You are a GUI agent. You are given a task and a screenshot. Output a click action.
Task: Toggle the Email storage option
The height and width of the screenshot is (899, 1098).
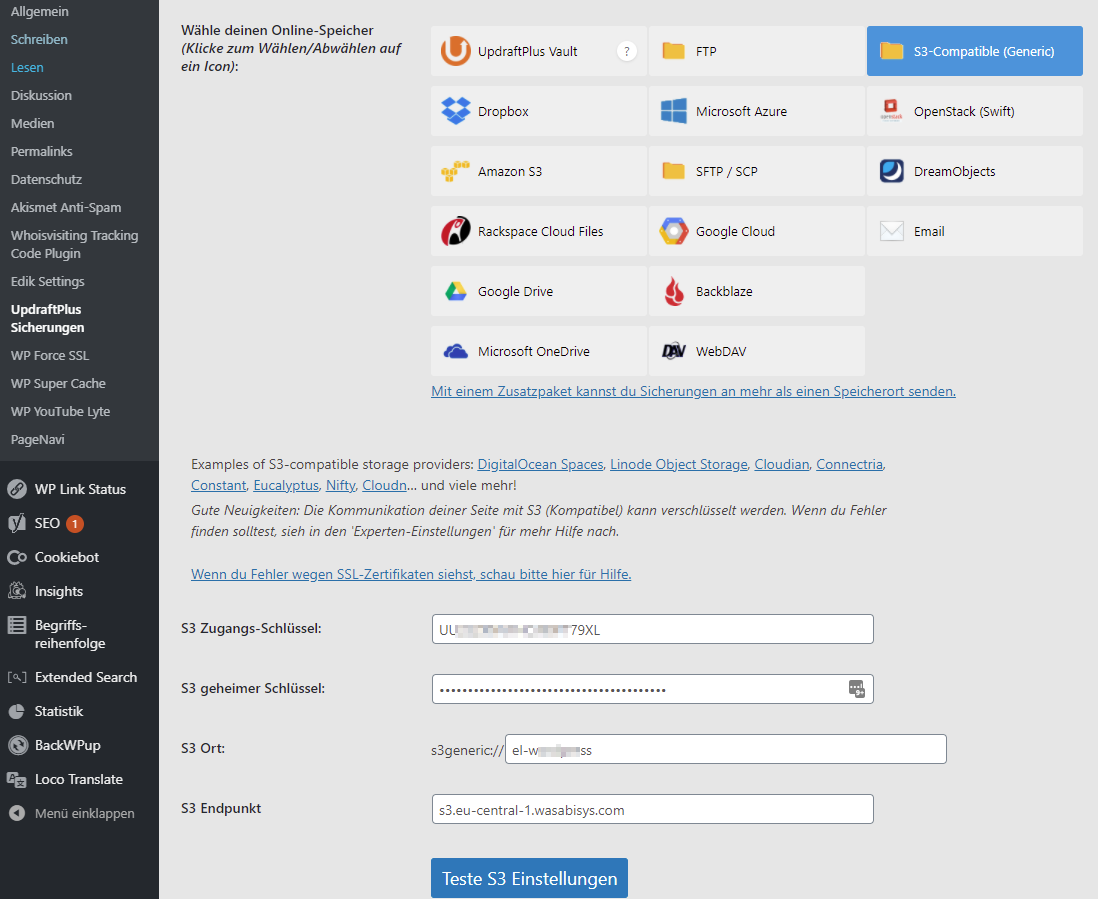pyautogui.click(x=974, y=231)
